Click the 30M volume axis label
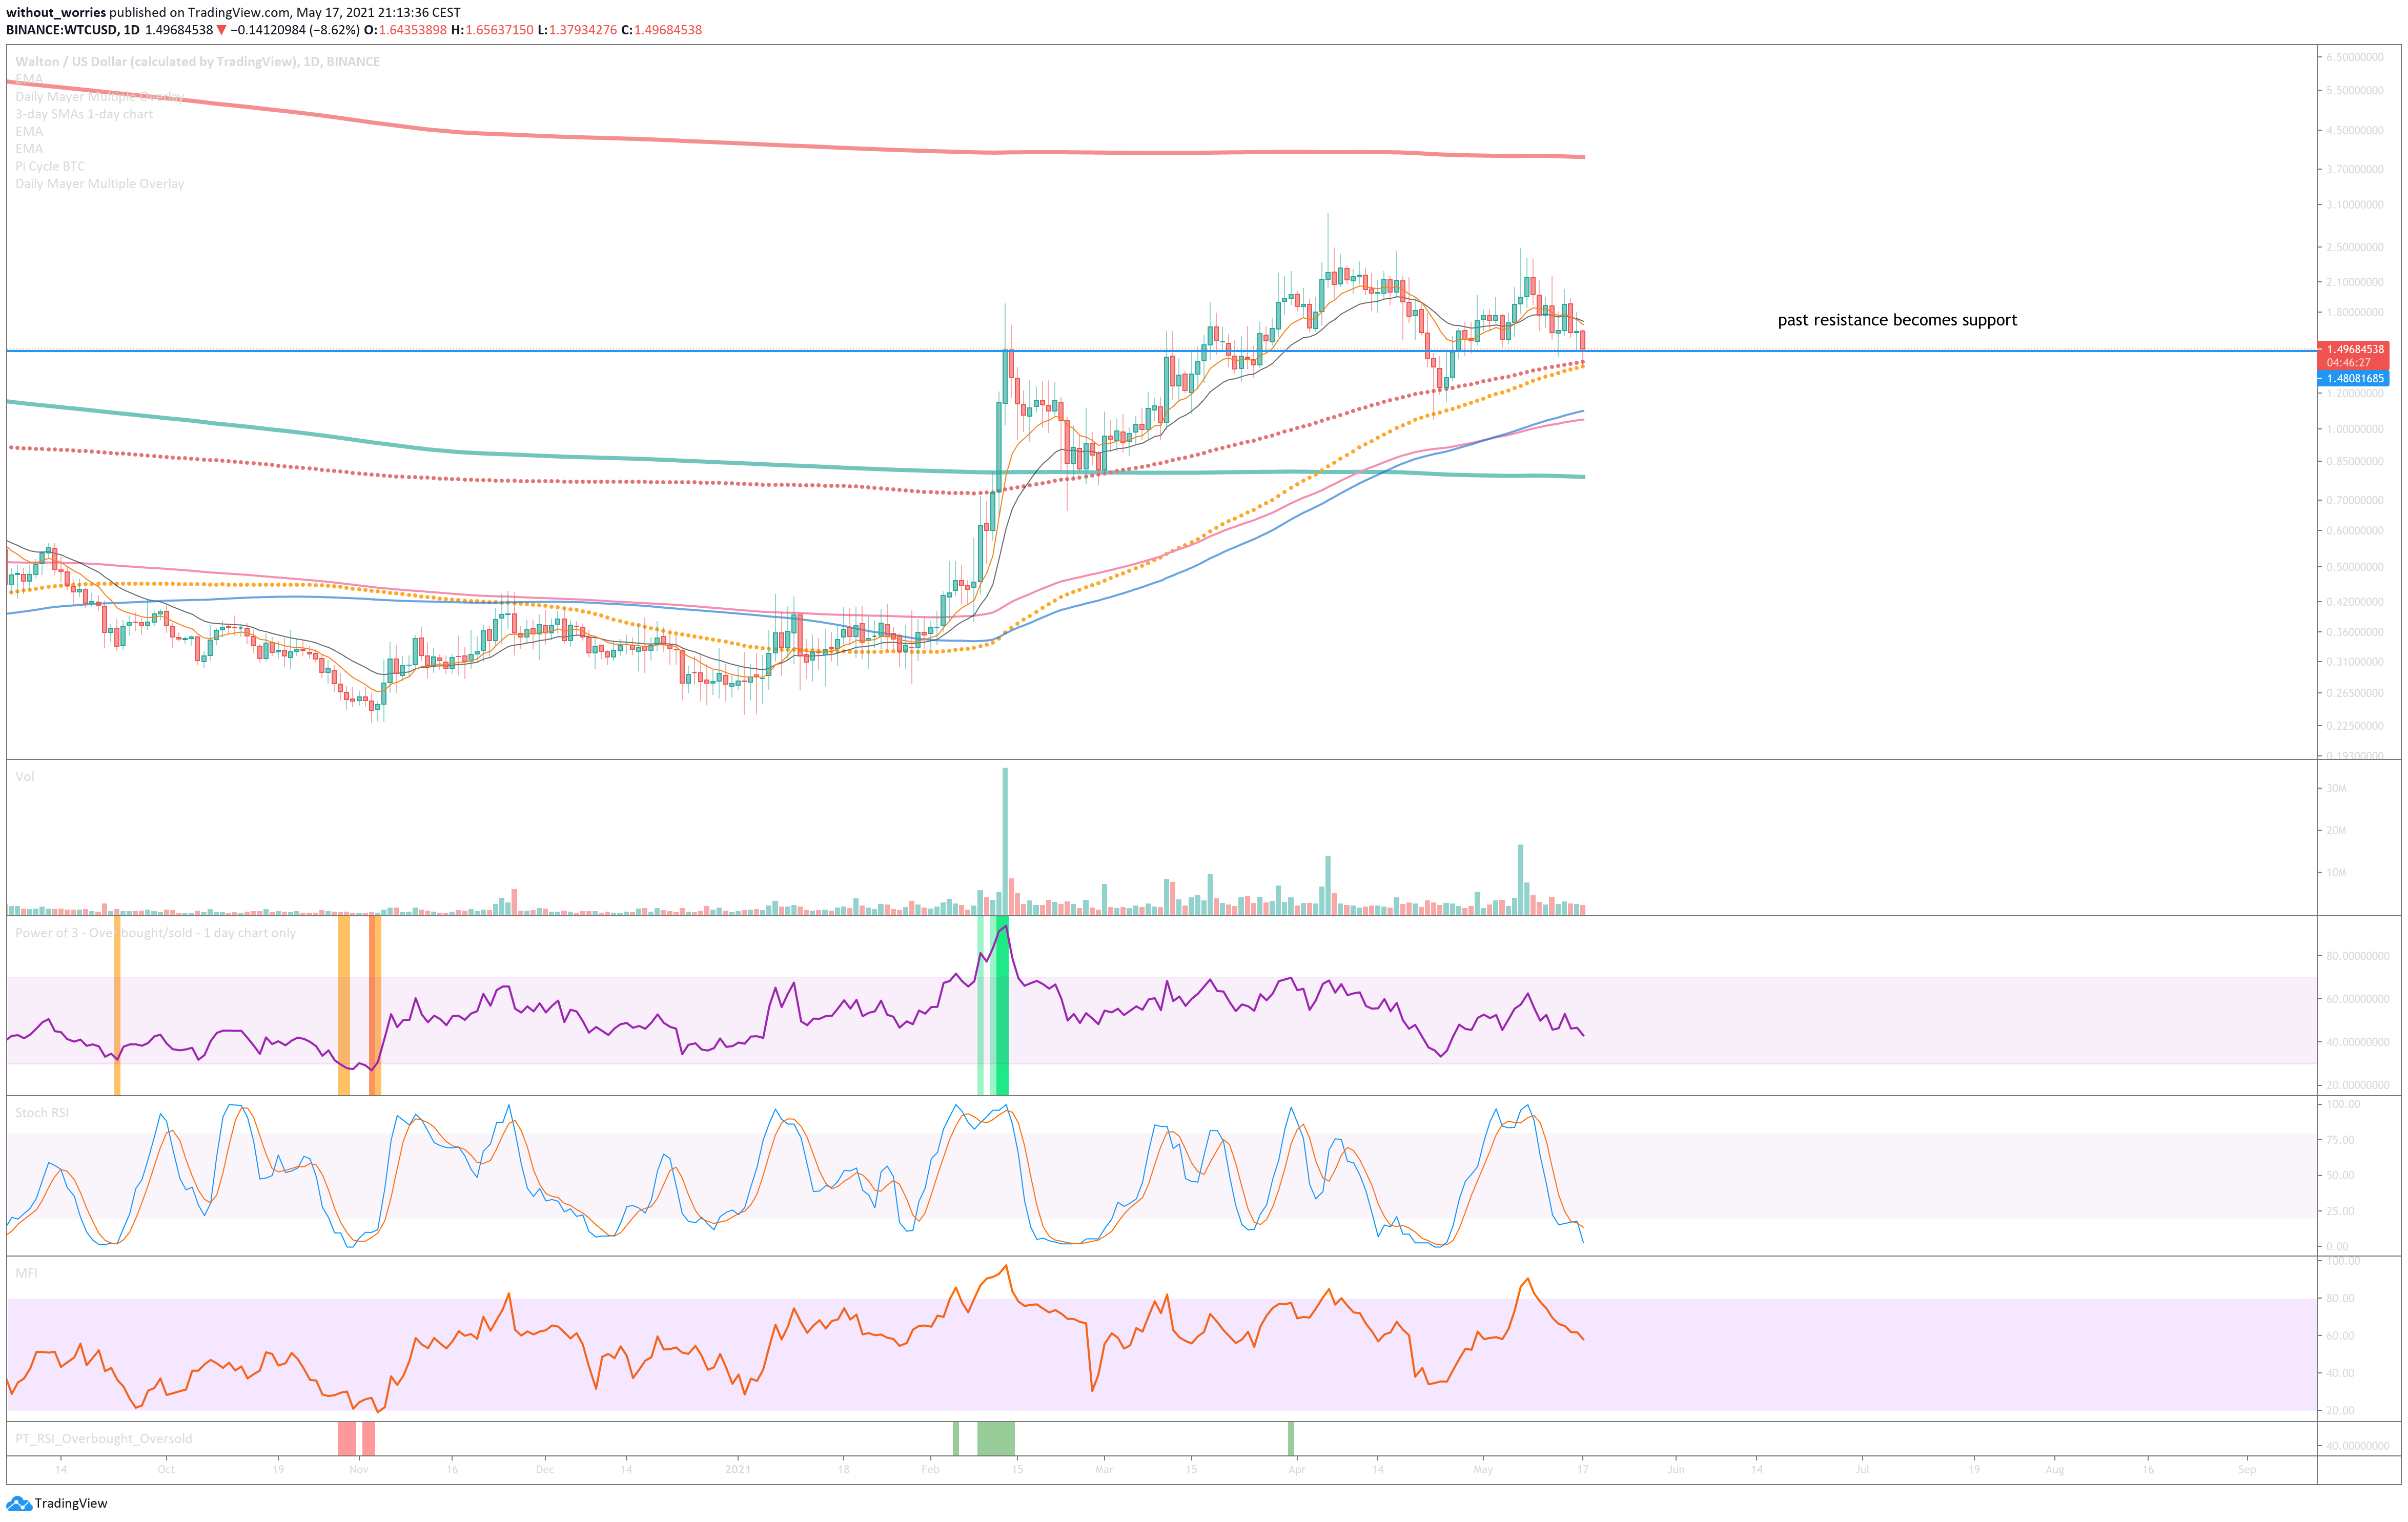The image size is (2408, 1522). (x=2335, y=789)
